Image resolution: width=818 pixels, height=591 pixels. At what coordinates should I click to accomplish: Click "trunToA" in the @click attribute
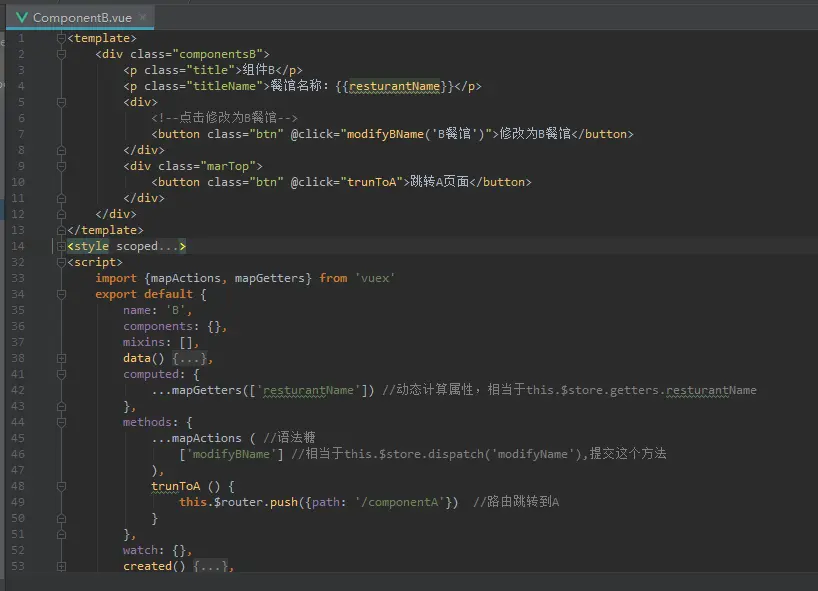371,182
